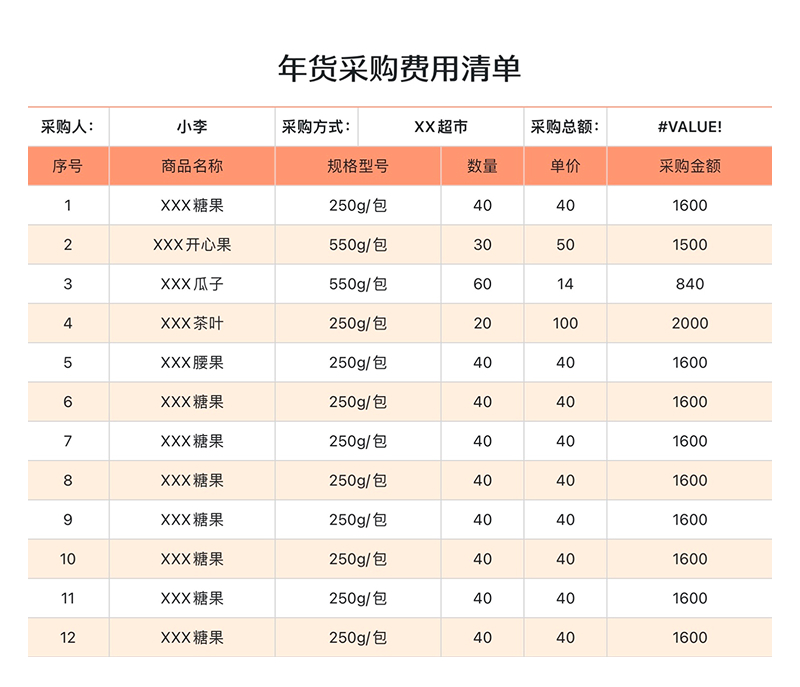Select serial number 5 cell
This screenshot has width=800, height=687.
click(68, 363)
